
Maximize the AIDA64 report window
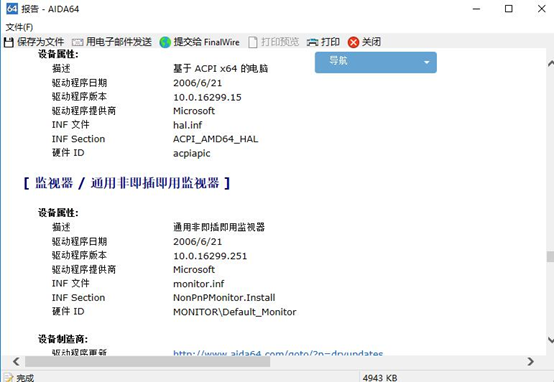pos(508,9)
